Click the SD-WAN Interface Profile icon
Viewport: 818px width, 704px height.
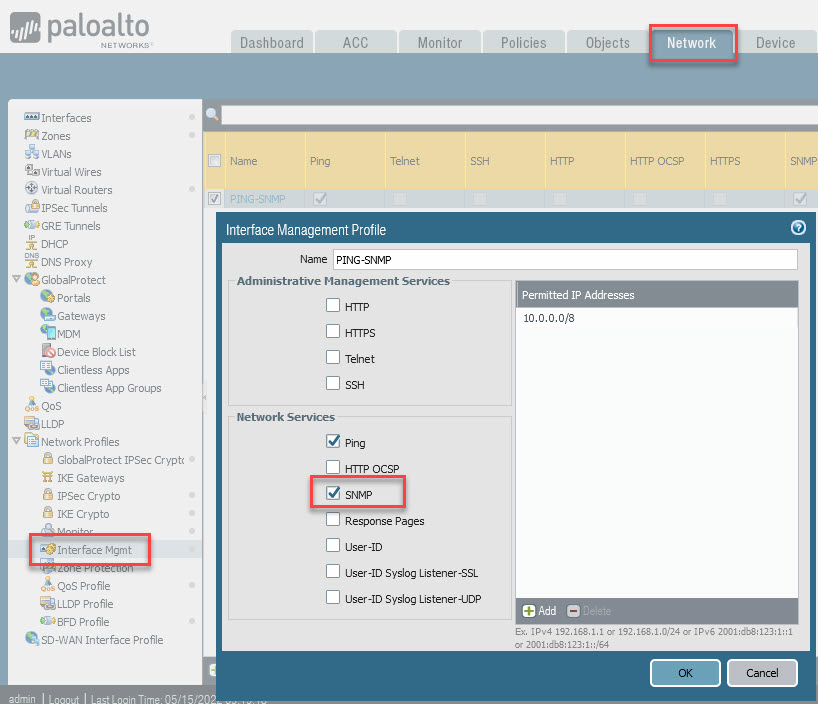click(x=32, y=640)
